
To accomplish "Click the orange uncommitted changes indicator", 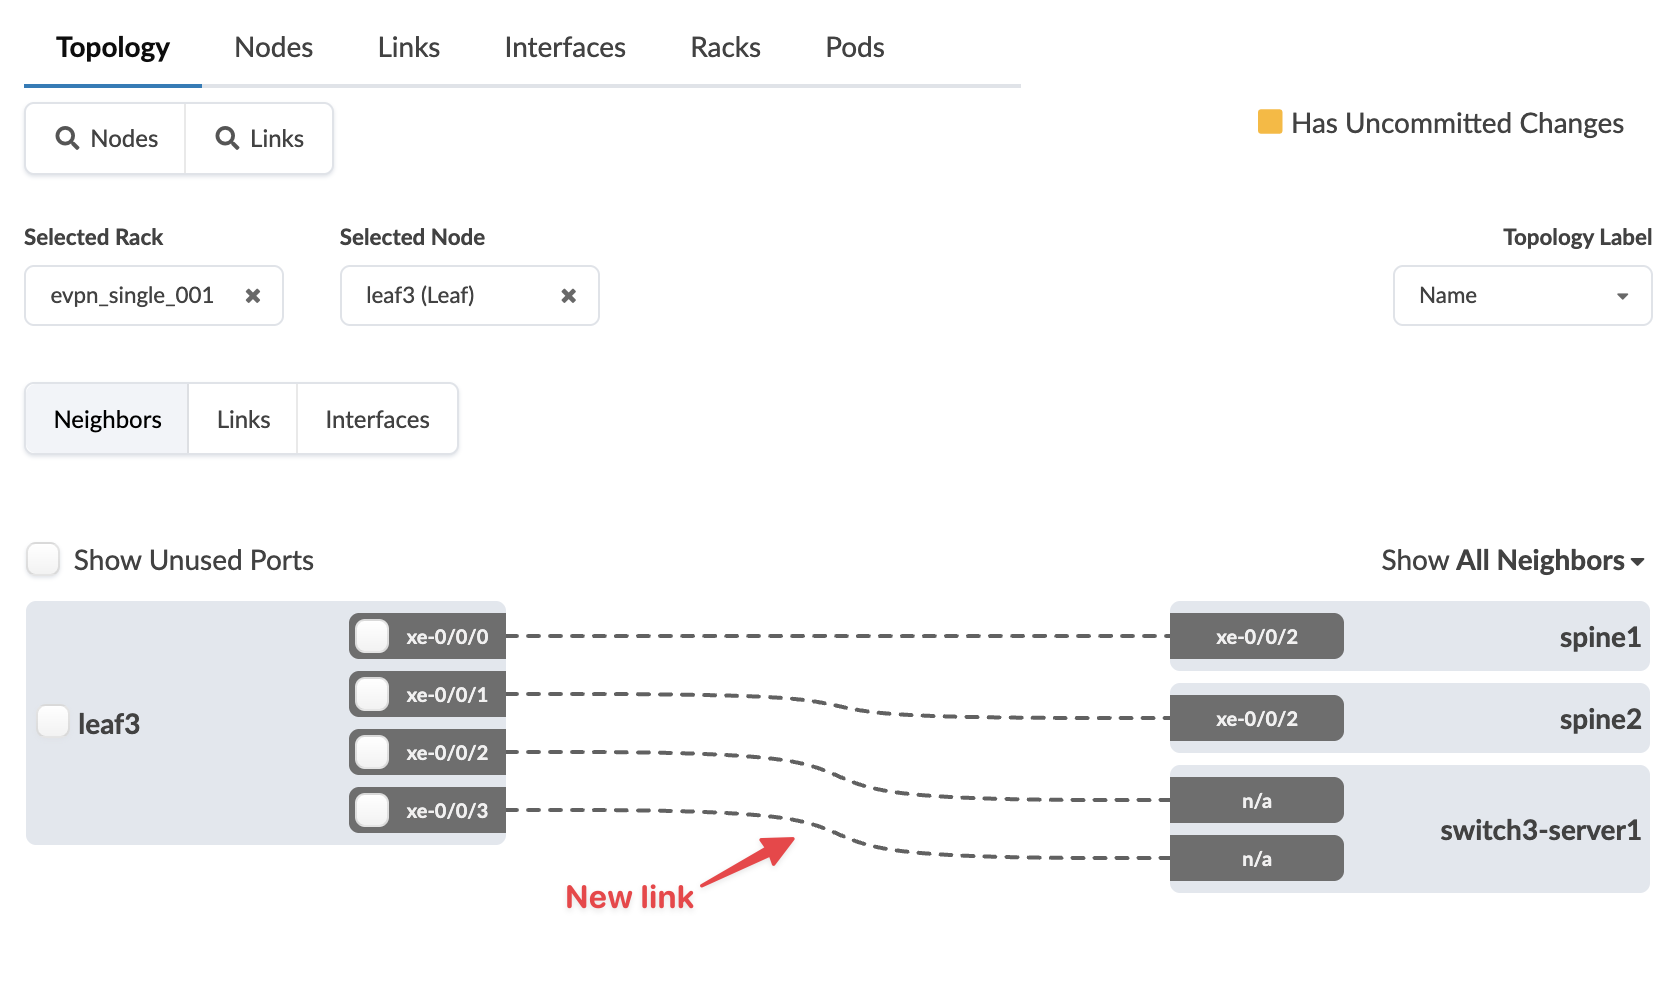I will point(1269,122).
